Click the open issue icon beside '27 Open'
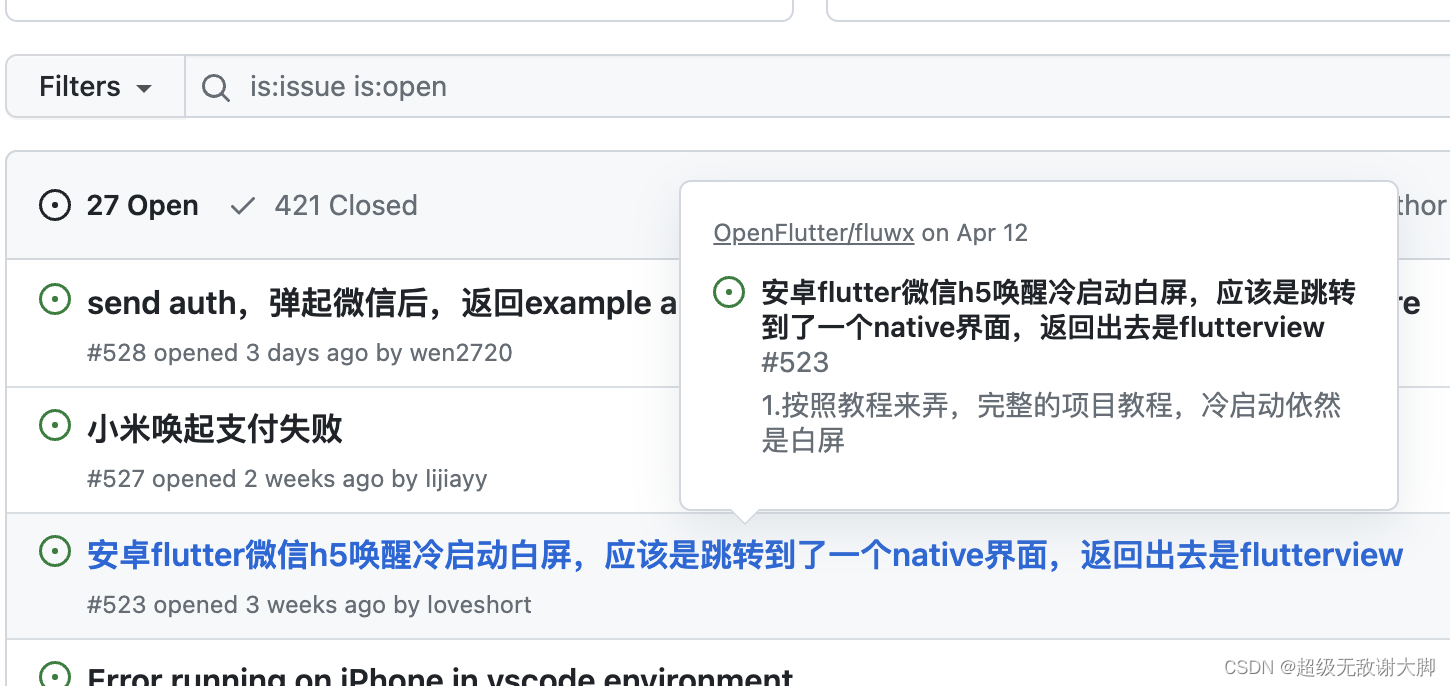The image size is (1450, 686). pos(54,205)
